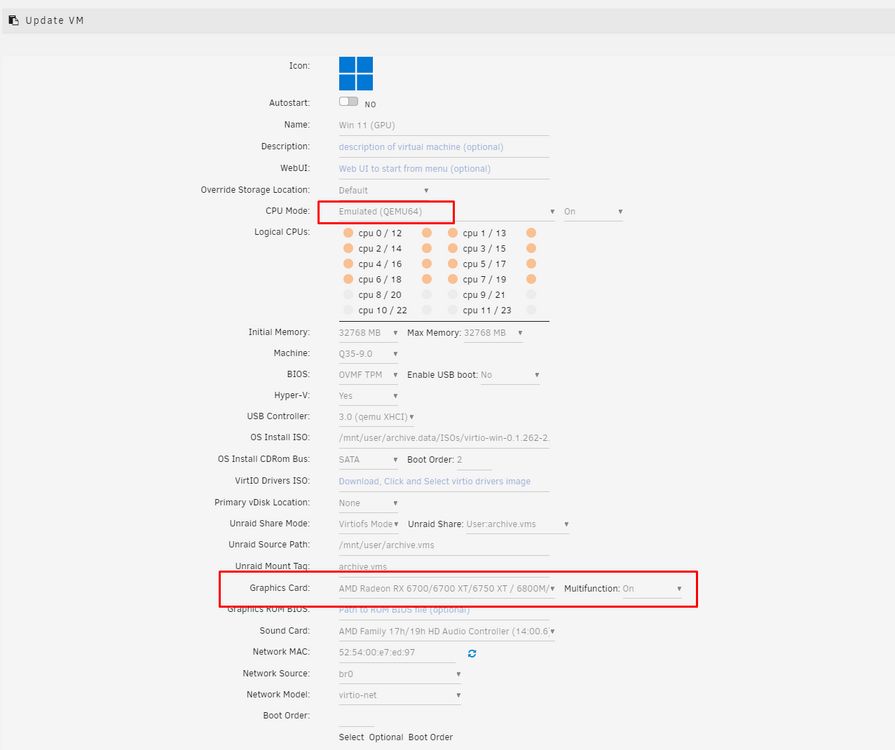Open the Network Model virtio-net dropdown
895x750 pixels.
click(400, 695)
